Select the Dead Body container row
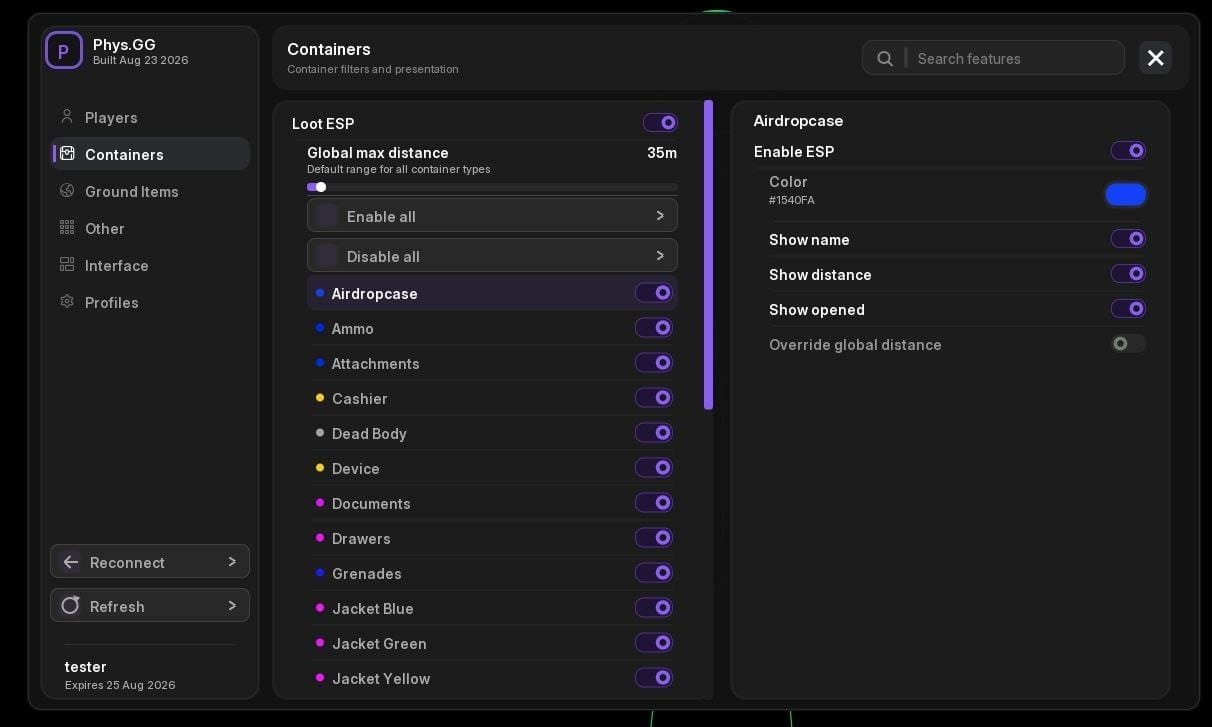Screen dimensions: 1212x727 [x=492, y=433]
